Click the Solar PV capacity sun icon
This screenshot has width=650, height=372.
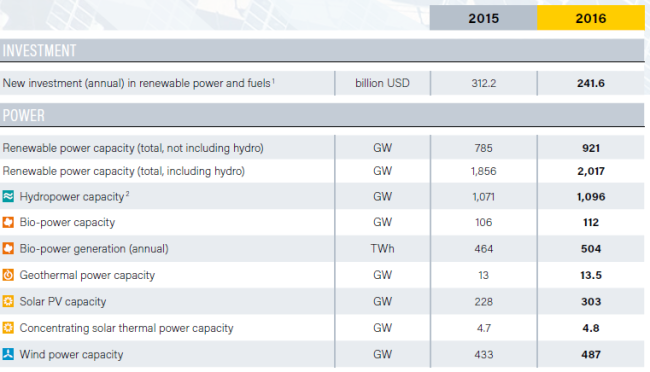[x=8, y=301]
